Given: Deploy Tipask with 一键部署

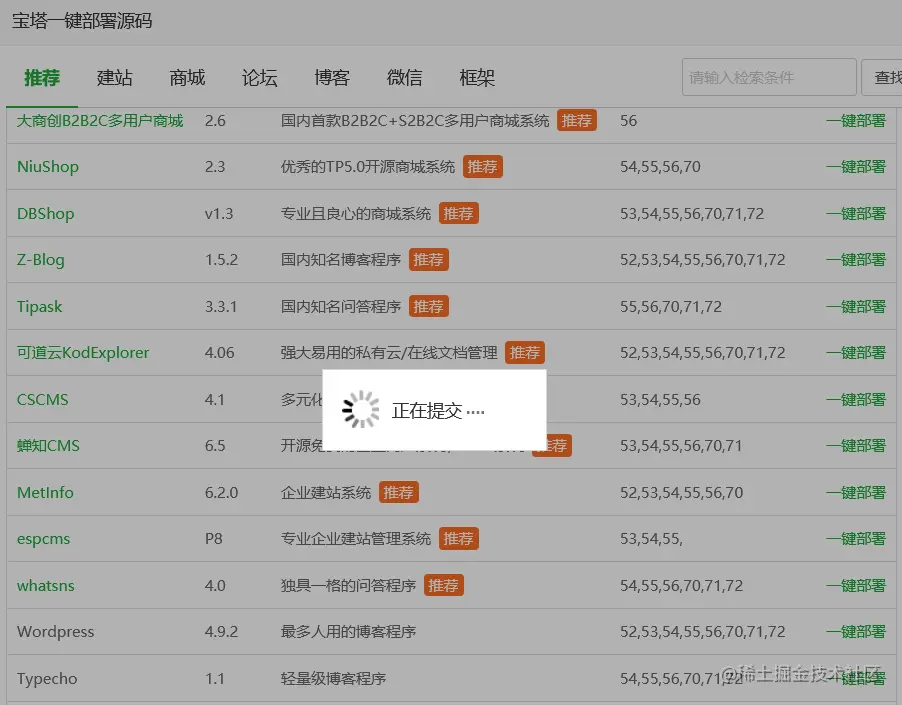Looking at the screenshot, I should pyautogui.click(x=855, y=306).
